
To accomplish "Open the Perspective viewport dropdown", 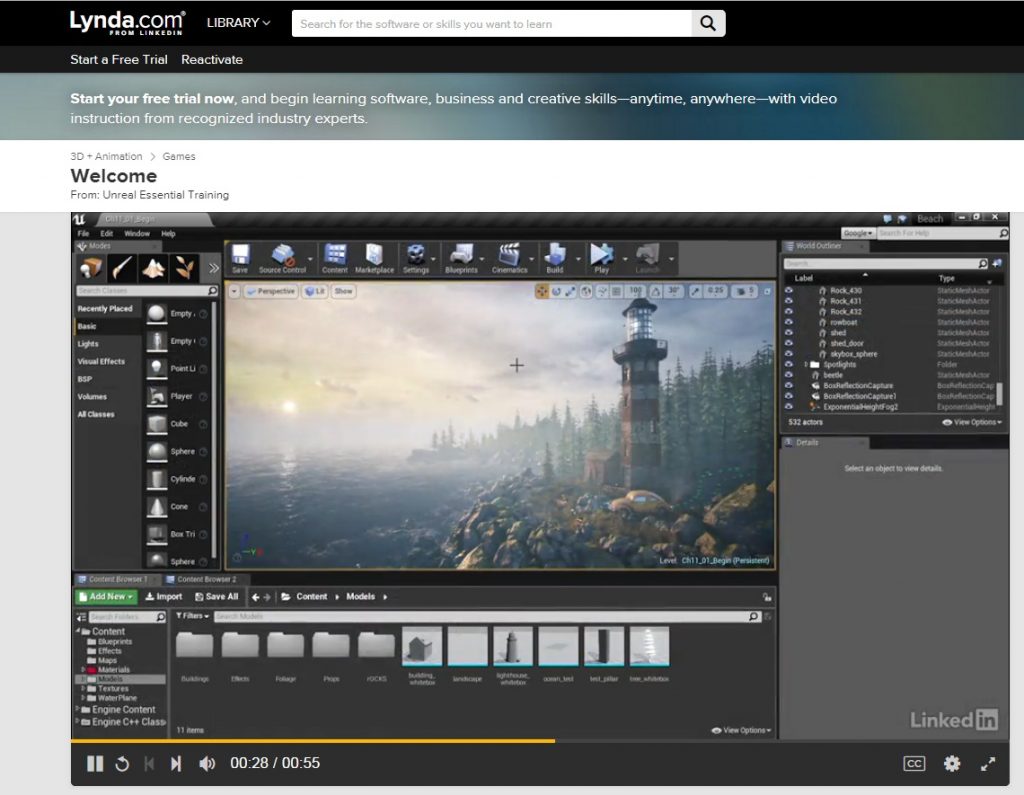I will [x=270, y=291].
